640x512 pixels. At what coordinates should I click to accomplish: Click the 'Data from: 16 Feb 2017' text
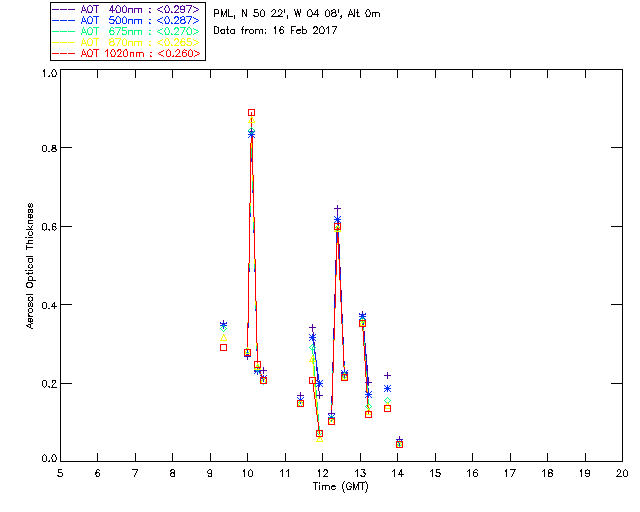click(x=275, y=30)
